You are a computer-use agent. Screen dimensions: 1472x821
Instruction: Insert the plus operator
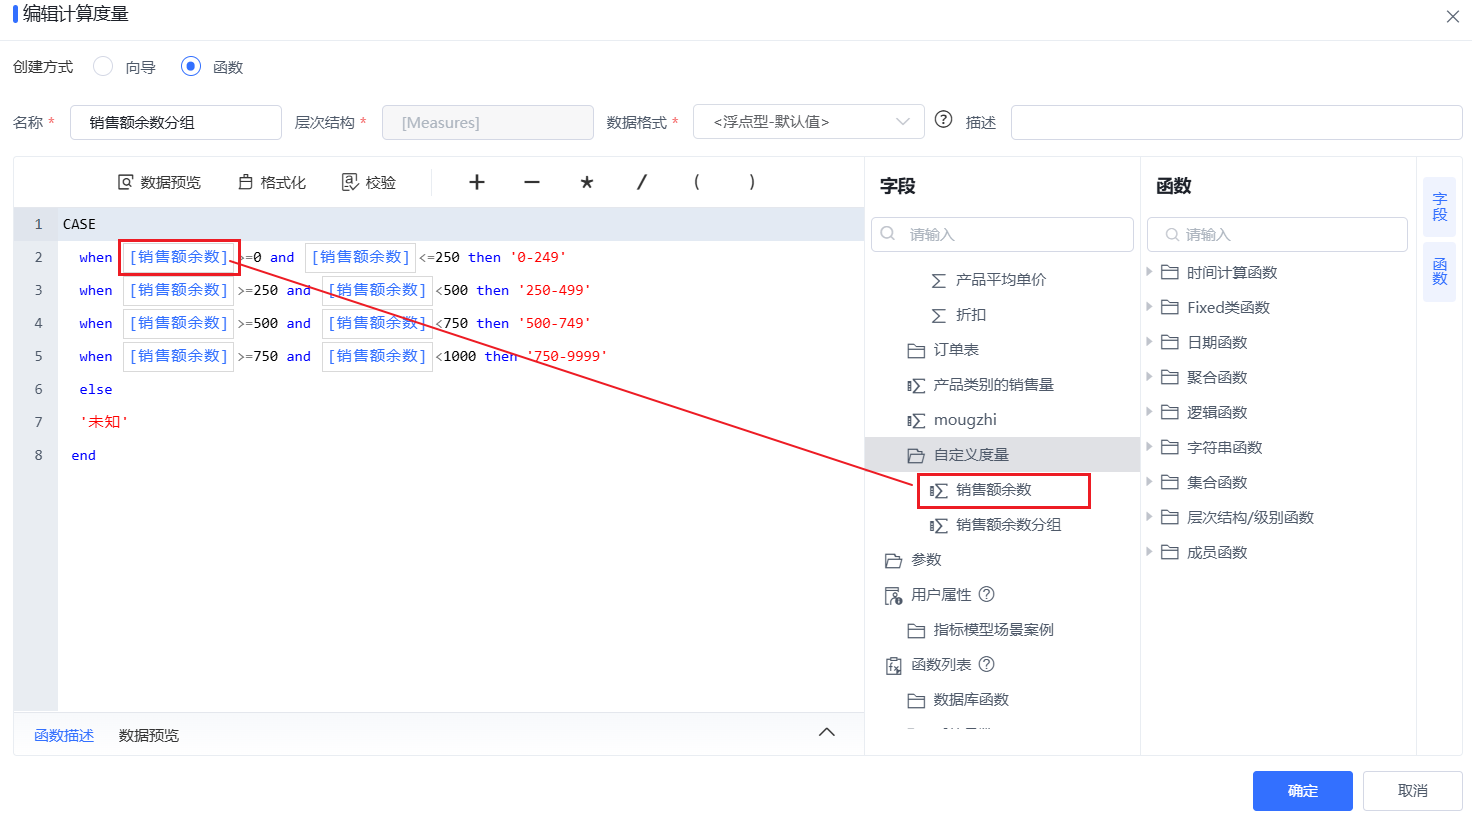pyautogui.click(x=477, y=182)
